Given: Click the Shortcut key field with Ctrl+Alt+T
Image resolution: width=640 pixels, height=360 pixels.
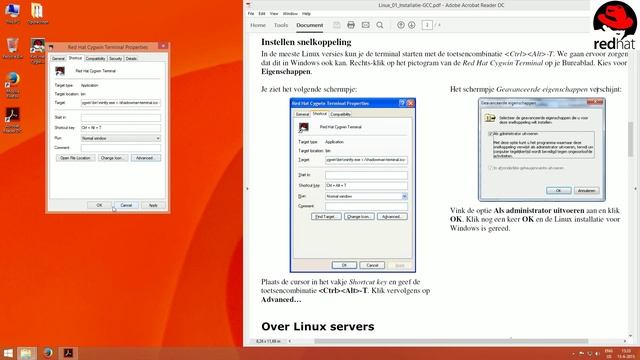Looking at the screenshot, I should pyautogui.click(x=120, y=128).
